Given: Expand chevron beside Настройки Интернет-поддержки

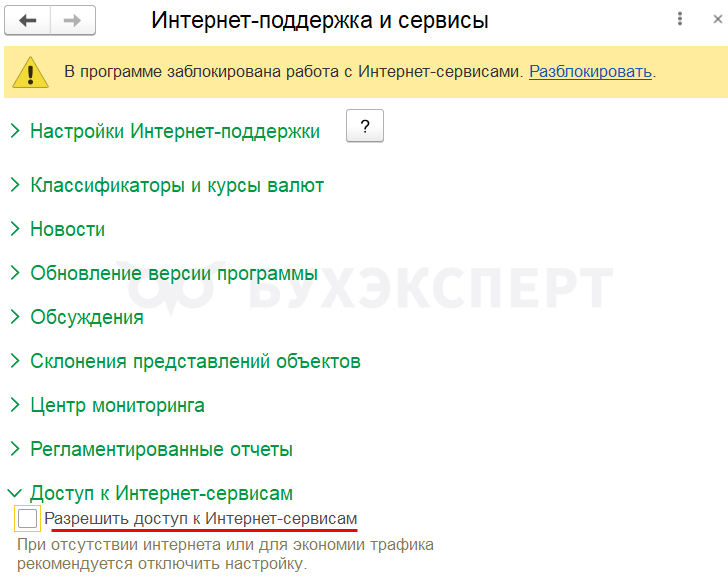Looking at the screenshot, I should 15,131.
